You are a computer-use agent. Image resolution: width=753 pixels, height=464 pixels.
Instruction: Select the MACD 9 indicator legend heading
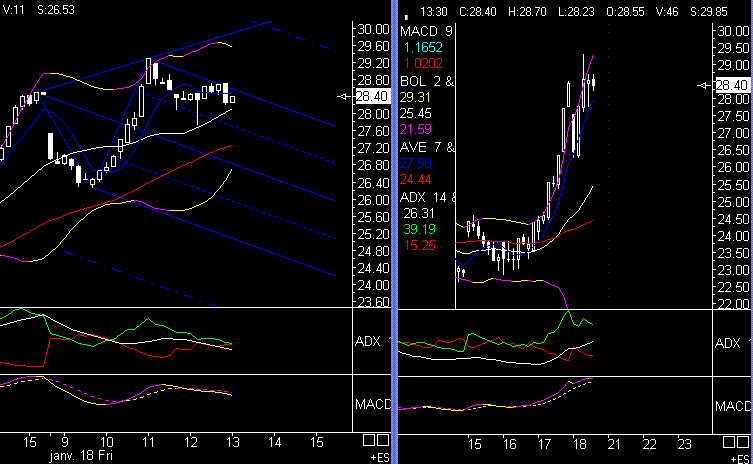coord(426,31)
